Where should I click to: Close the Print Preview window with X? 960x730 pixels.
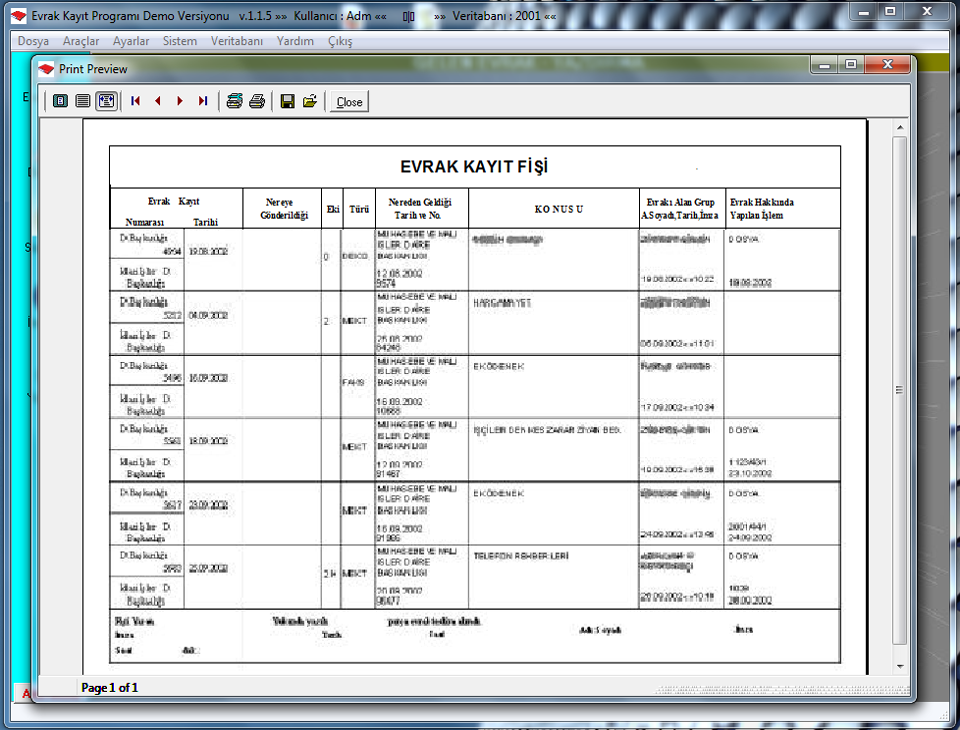(888, 64)
